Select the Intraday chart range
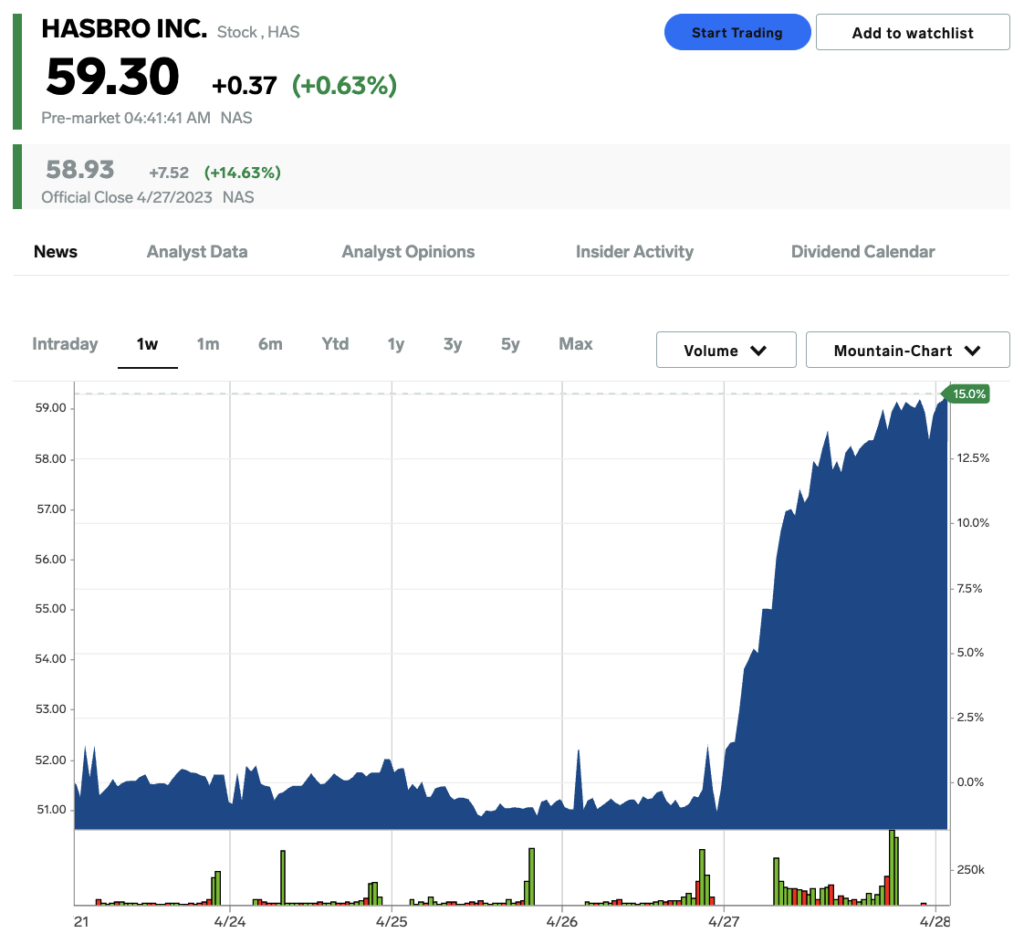 pos(65,344)
